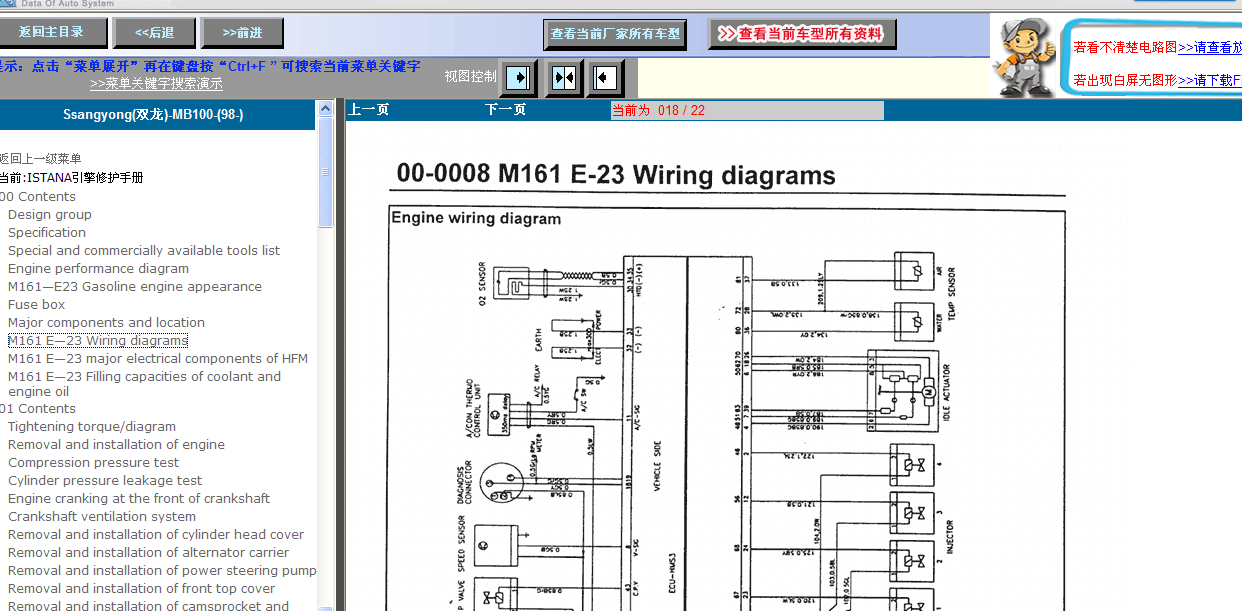Click the expand-right view control icon
This screenshot has width=1242, height=611.
[x=518, y=77]
